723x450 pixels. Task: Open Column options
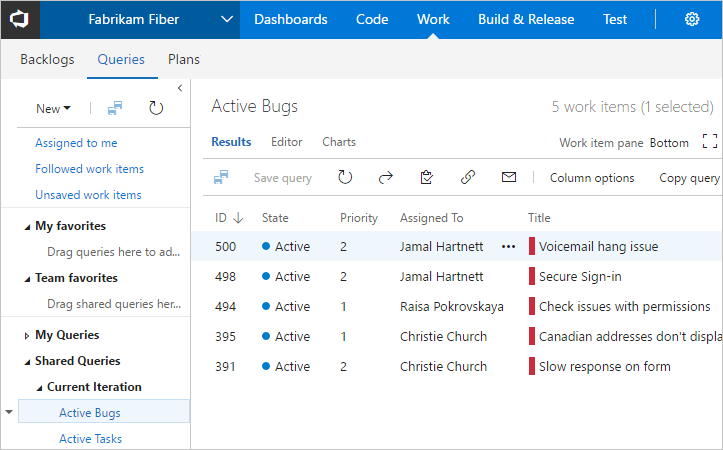tap(592, 178)
